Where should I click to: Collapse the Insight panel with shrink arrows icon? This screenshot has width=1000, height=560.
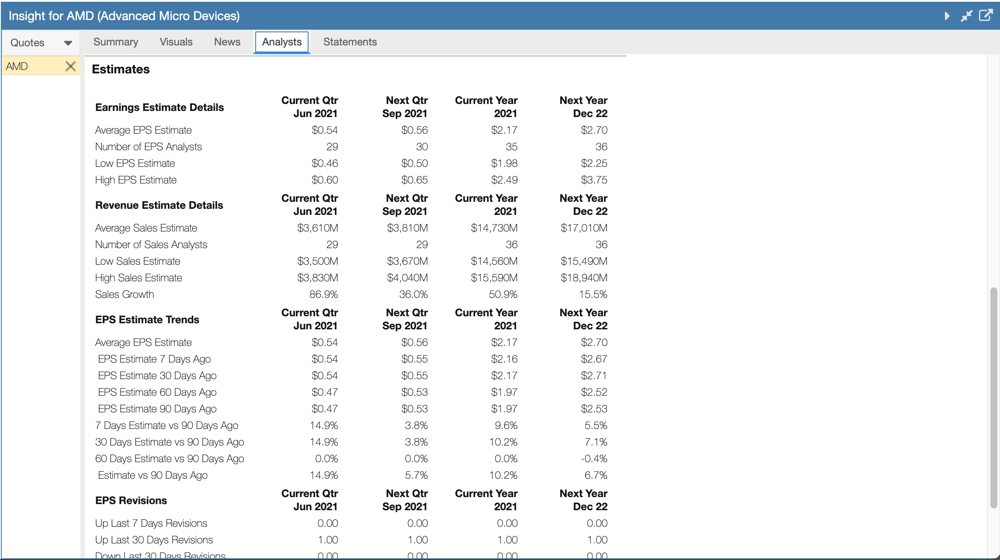coord(966,16)
